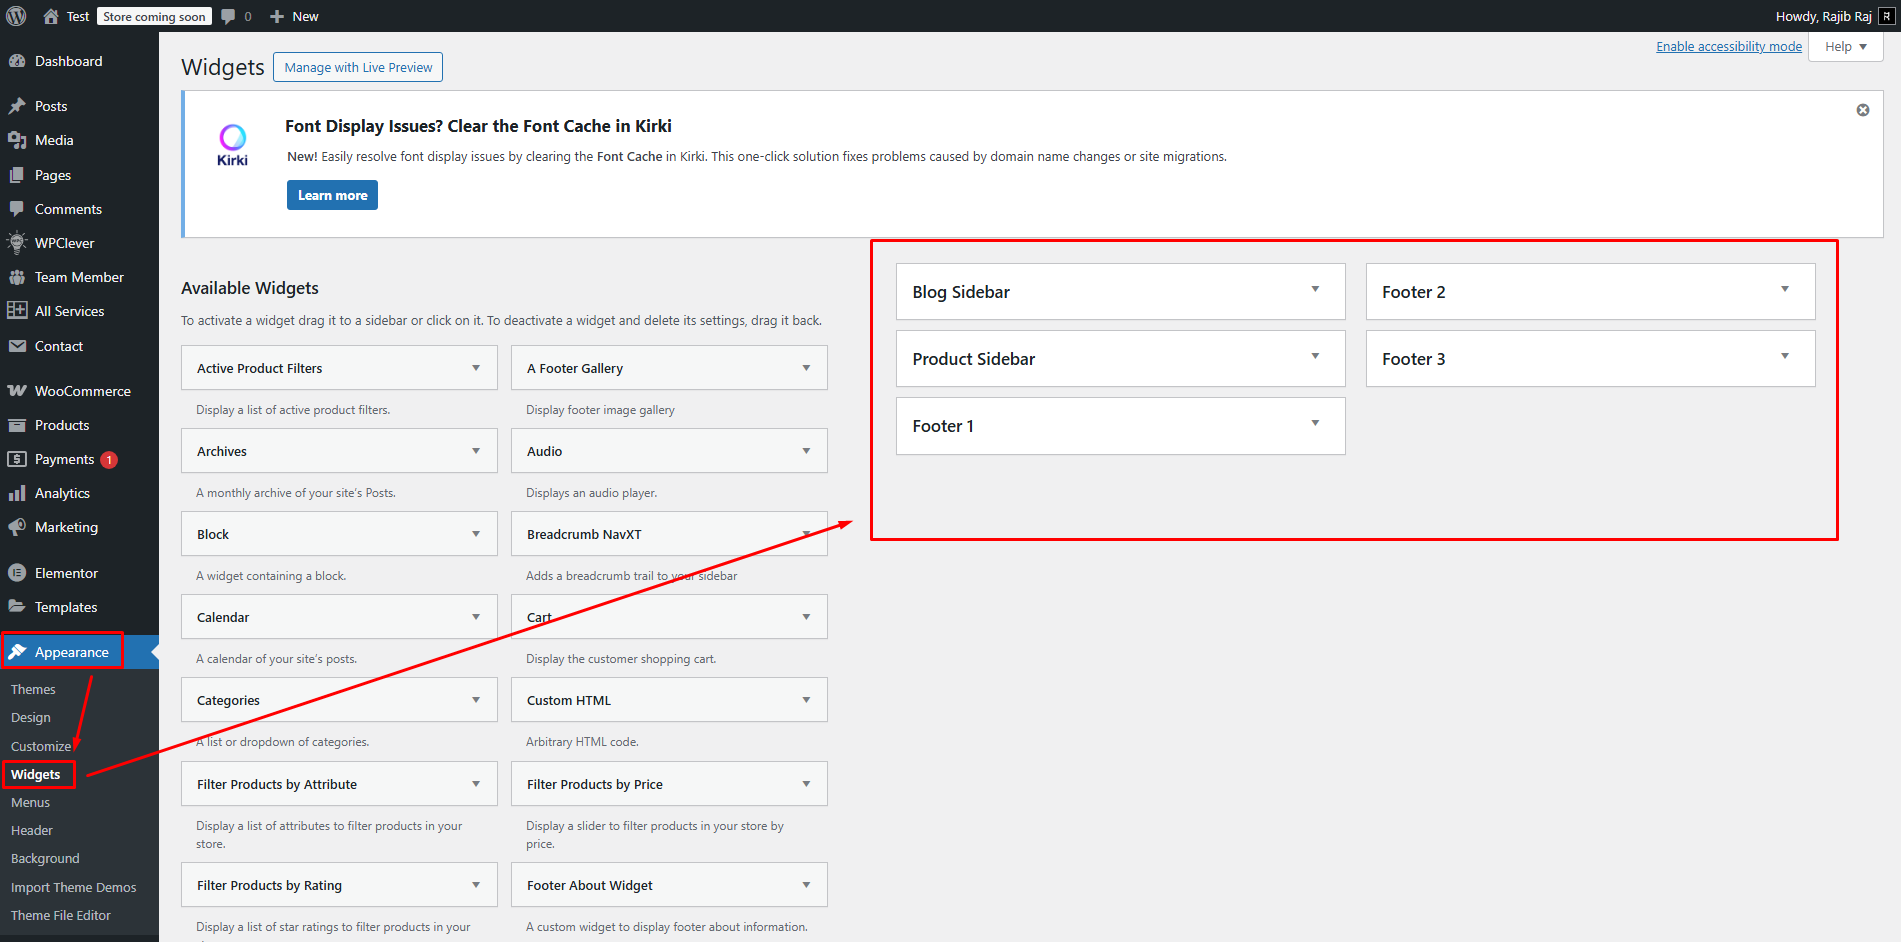Expand the Footer 1 widget area

coord(1315,423)
